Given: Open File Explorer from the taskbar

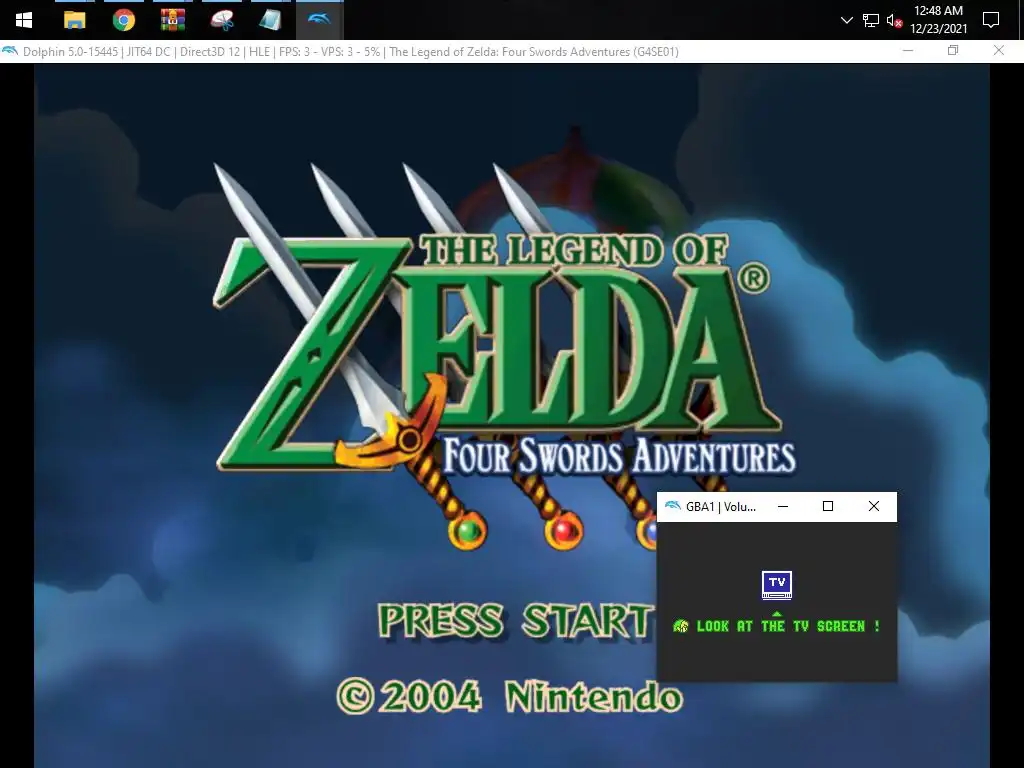Looking at the screenshot, I should [x=74, y=20].
